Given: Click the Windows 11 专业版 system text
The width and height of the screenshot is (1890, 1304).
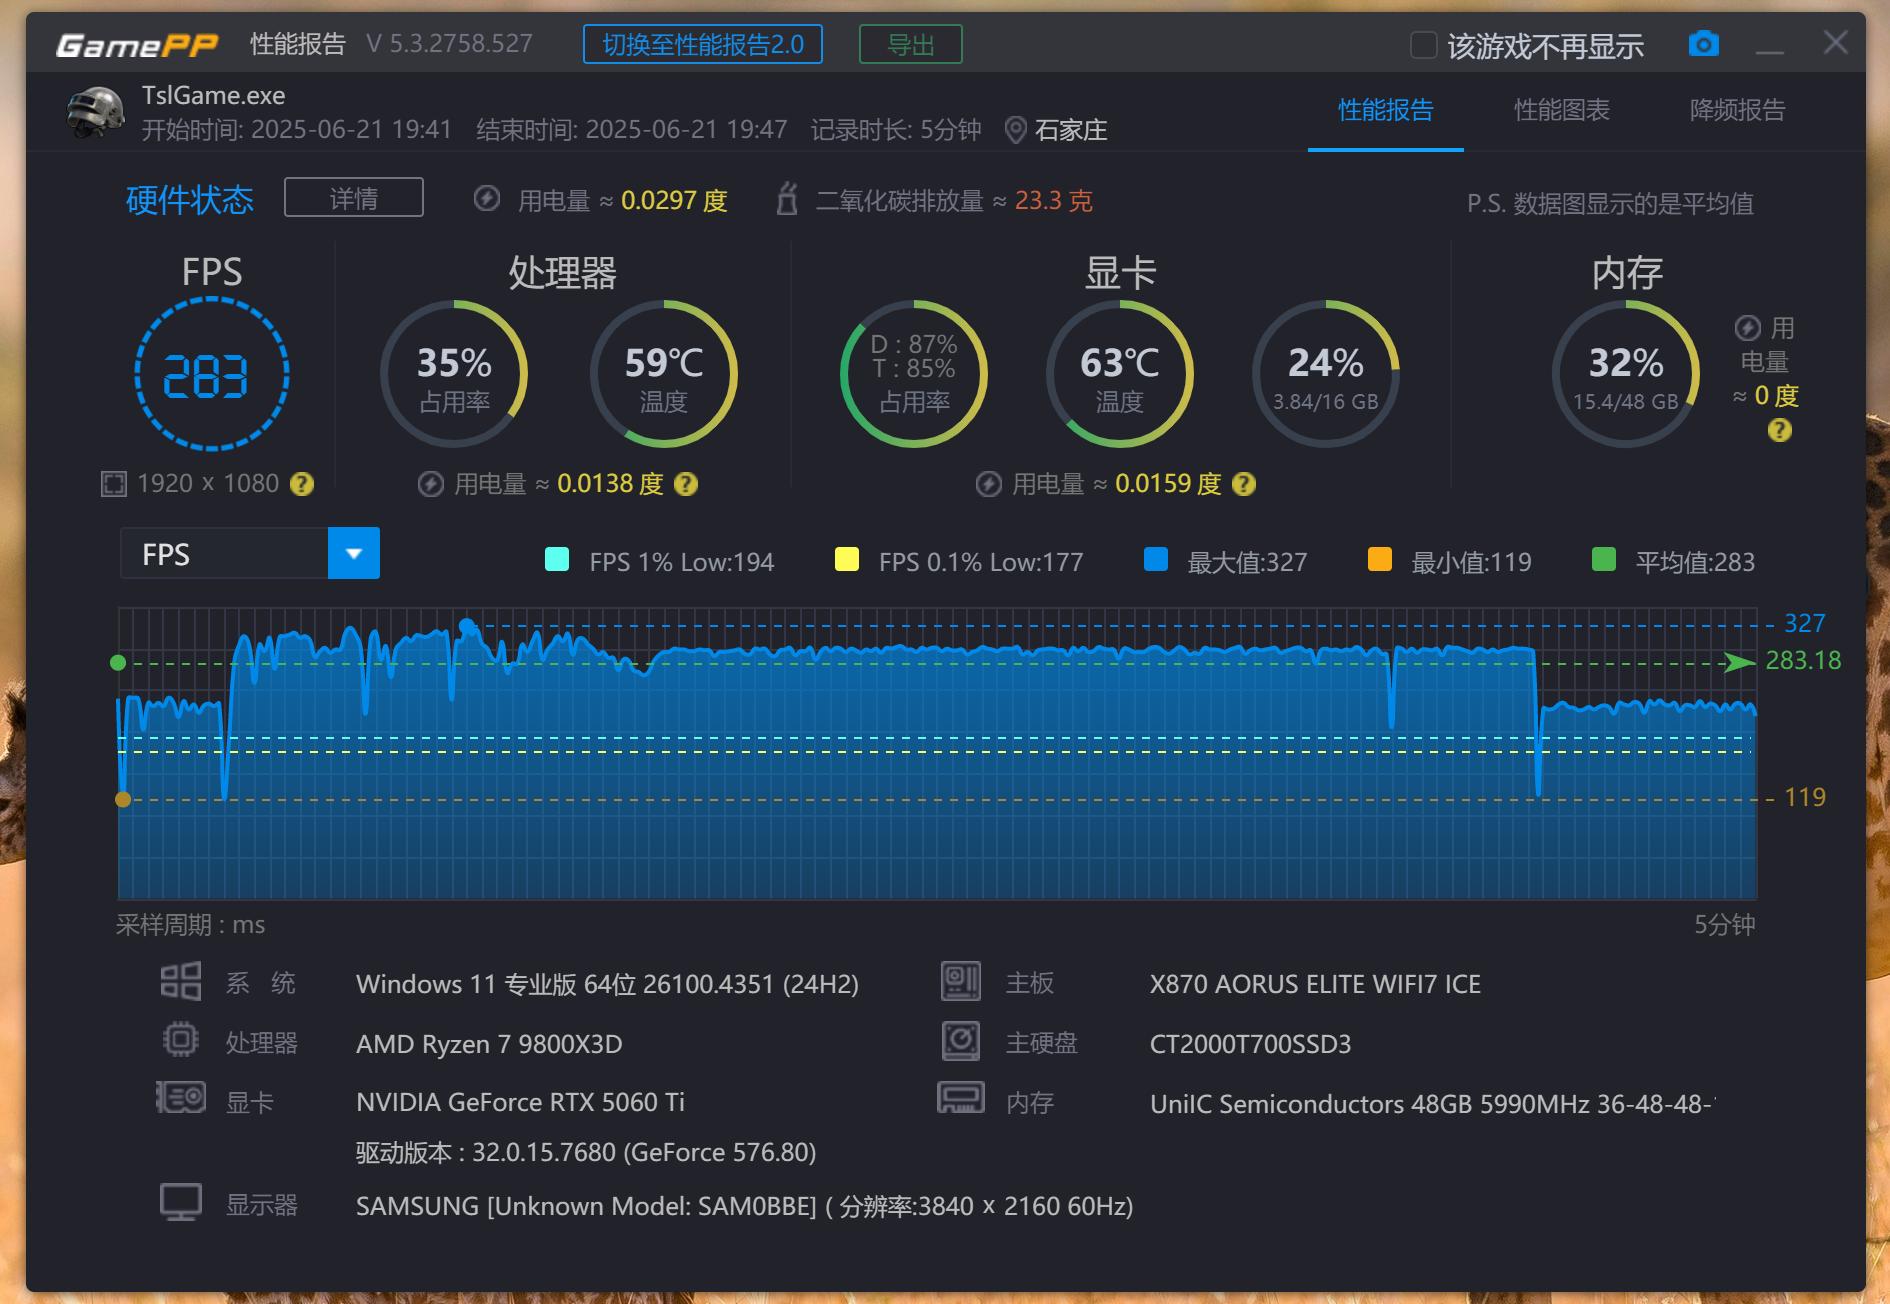Looking at the screenshot, I should click(x=607, y=984).
